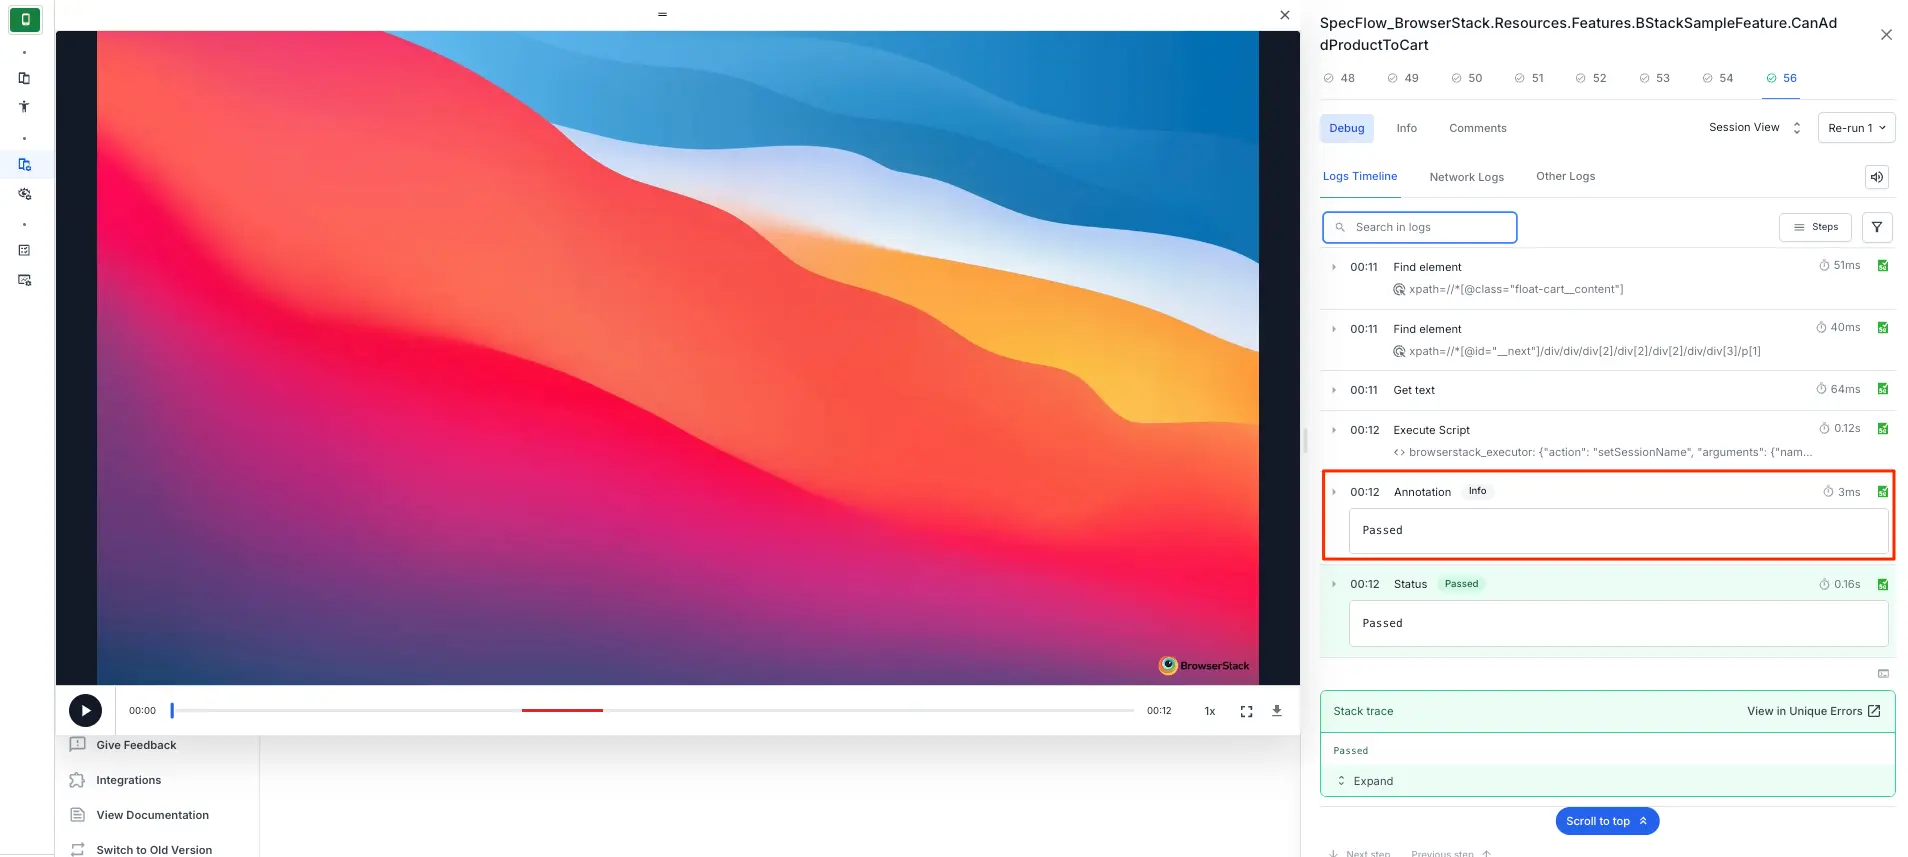Open the Re-run 1 dropdown

(1855, 128)
